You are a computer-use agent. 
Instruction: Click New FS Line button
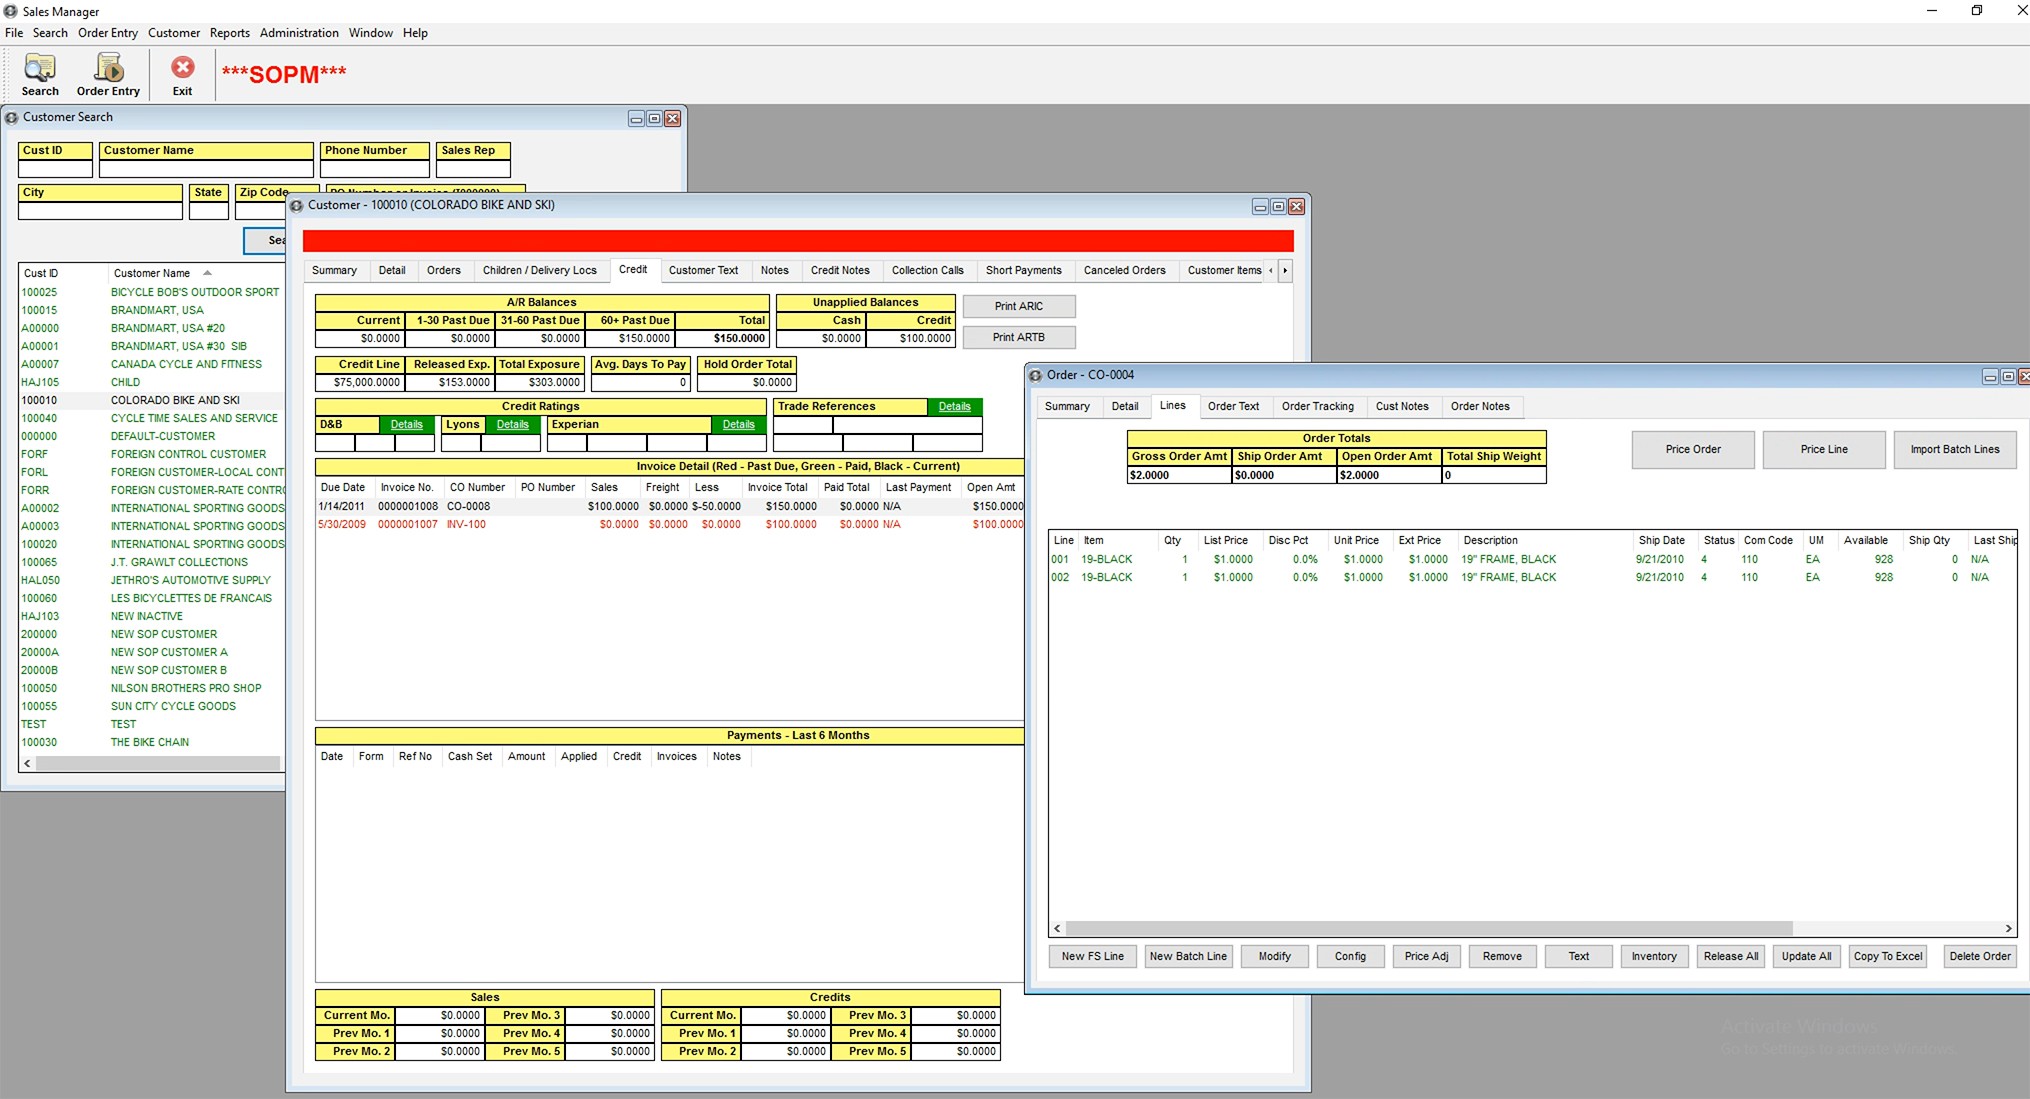(x=1093, y=957)
